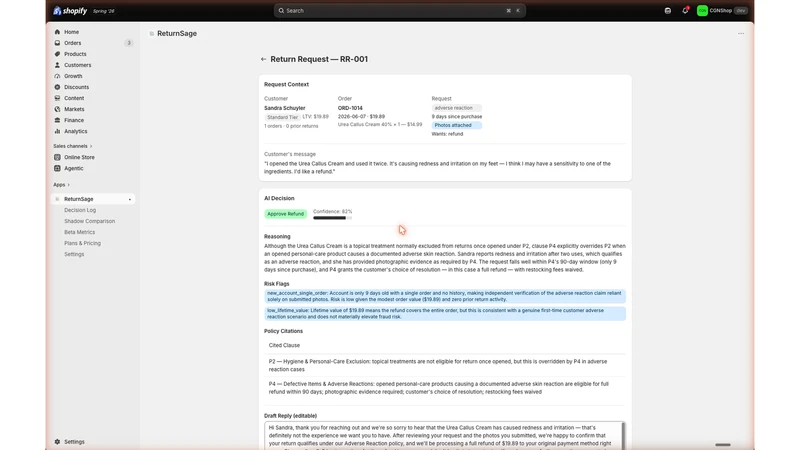Click the Analytics bar chart icon
Viewport: 800px width, 450px height.
57,131
